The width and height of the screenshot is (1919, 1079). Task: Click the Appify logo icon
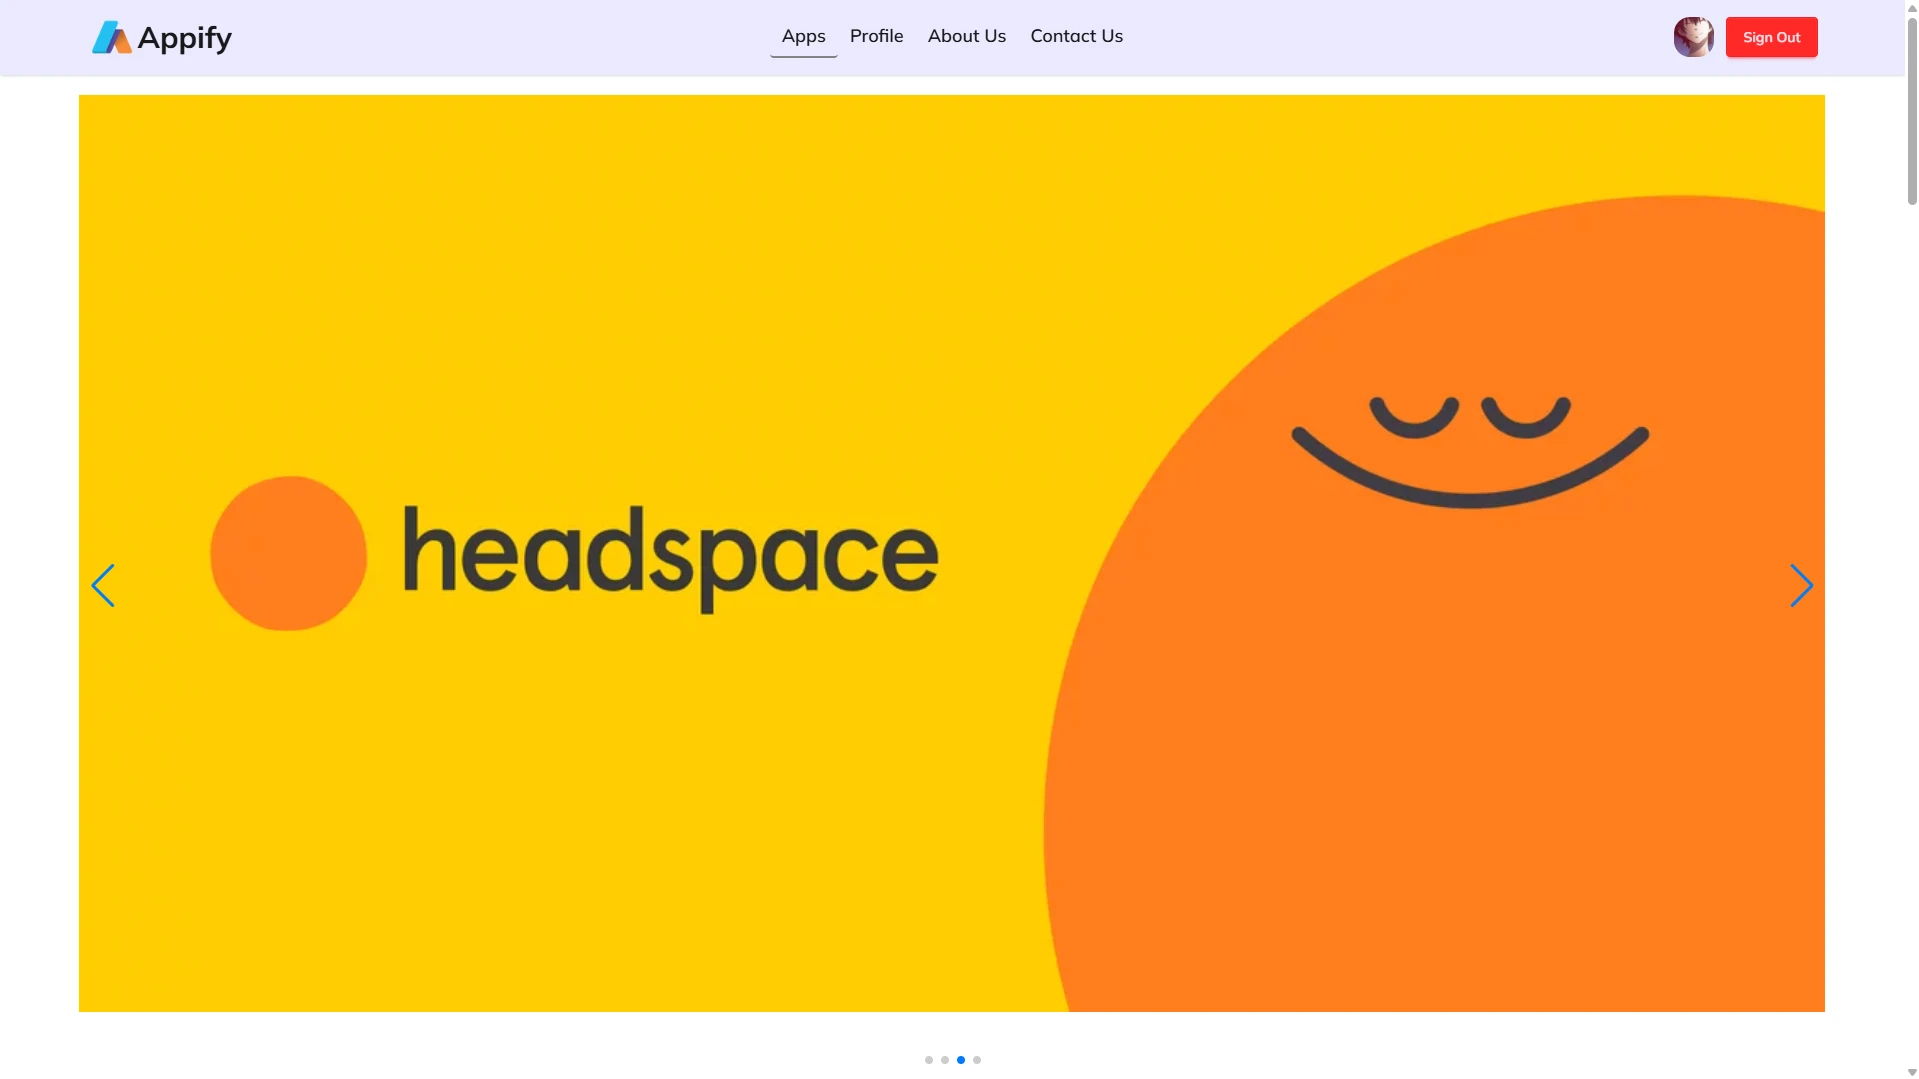coord(112,38)
